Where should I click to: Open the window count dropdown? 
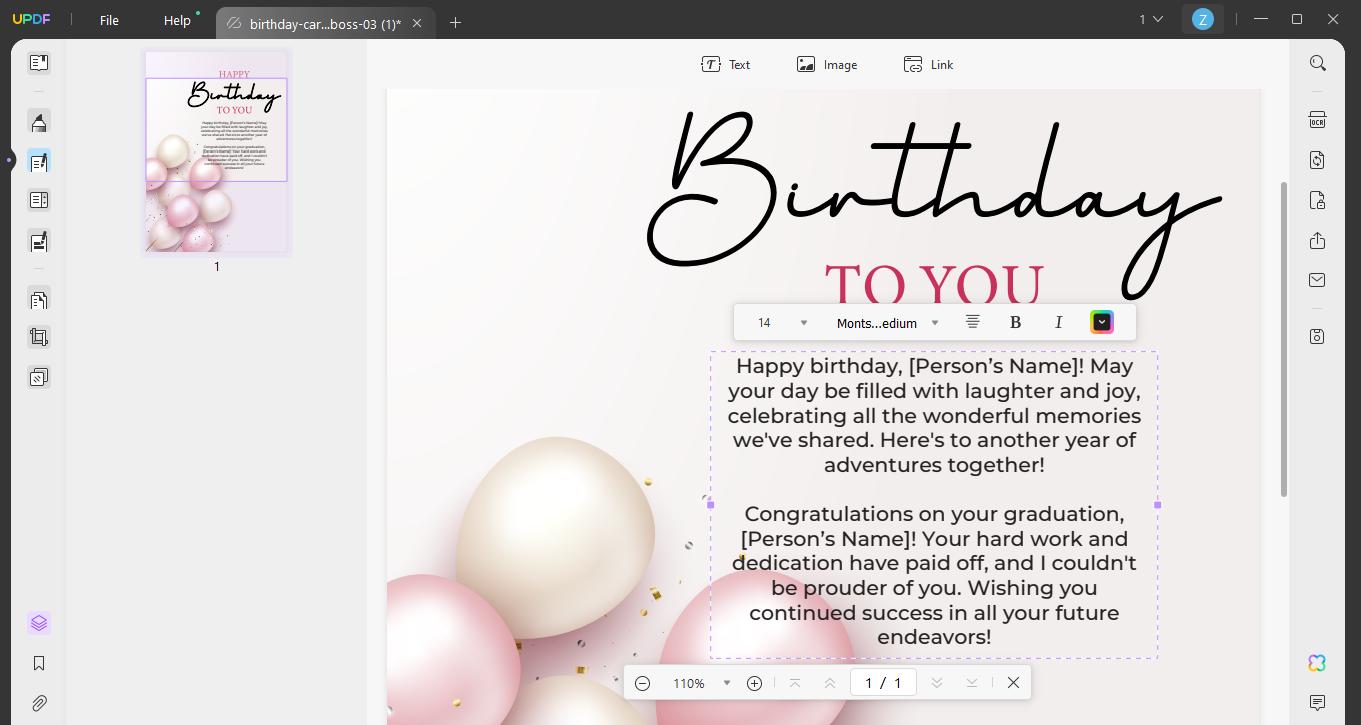pyautogui.click(x=1151, y=19)
